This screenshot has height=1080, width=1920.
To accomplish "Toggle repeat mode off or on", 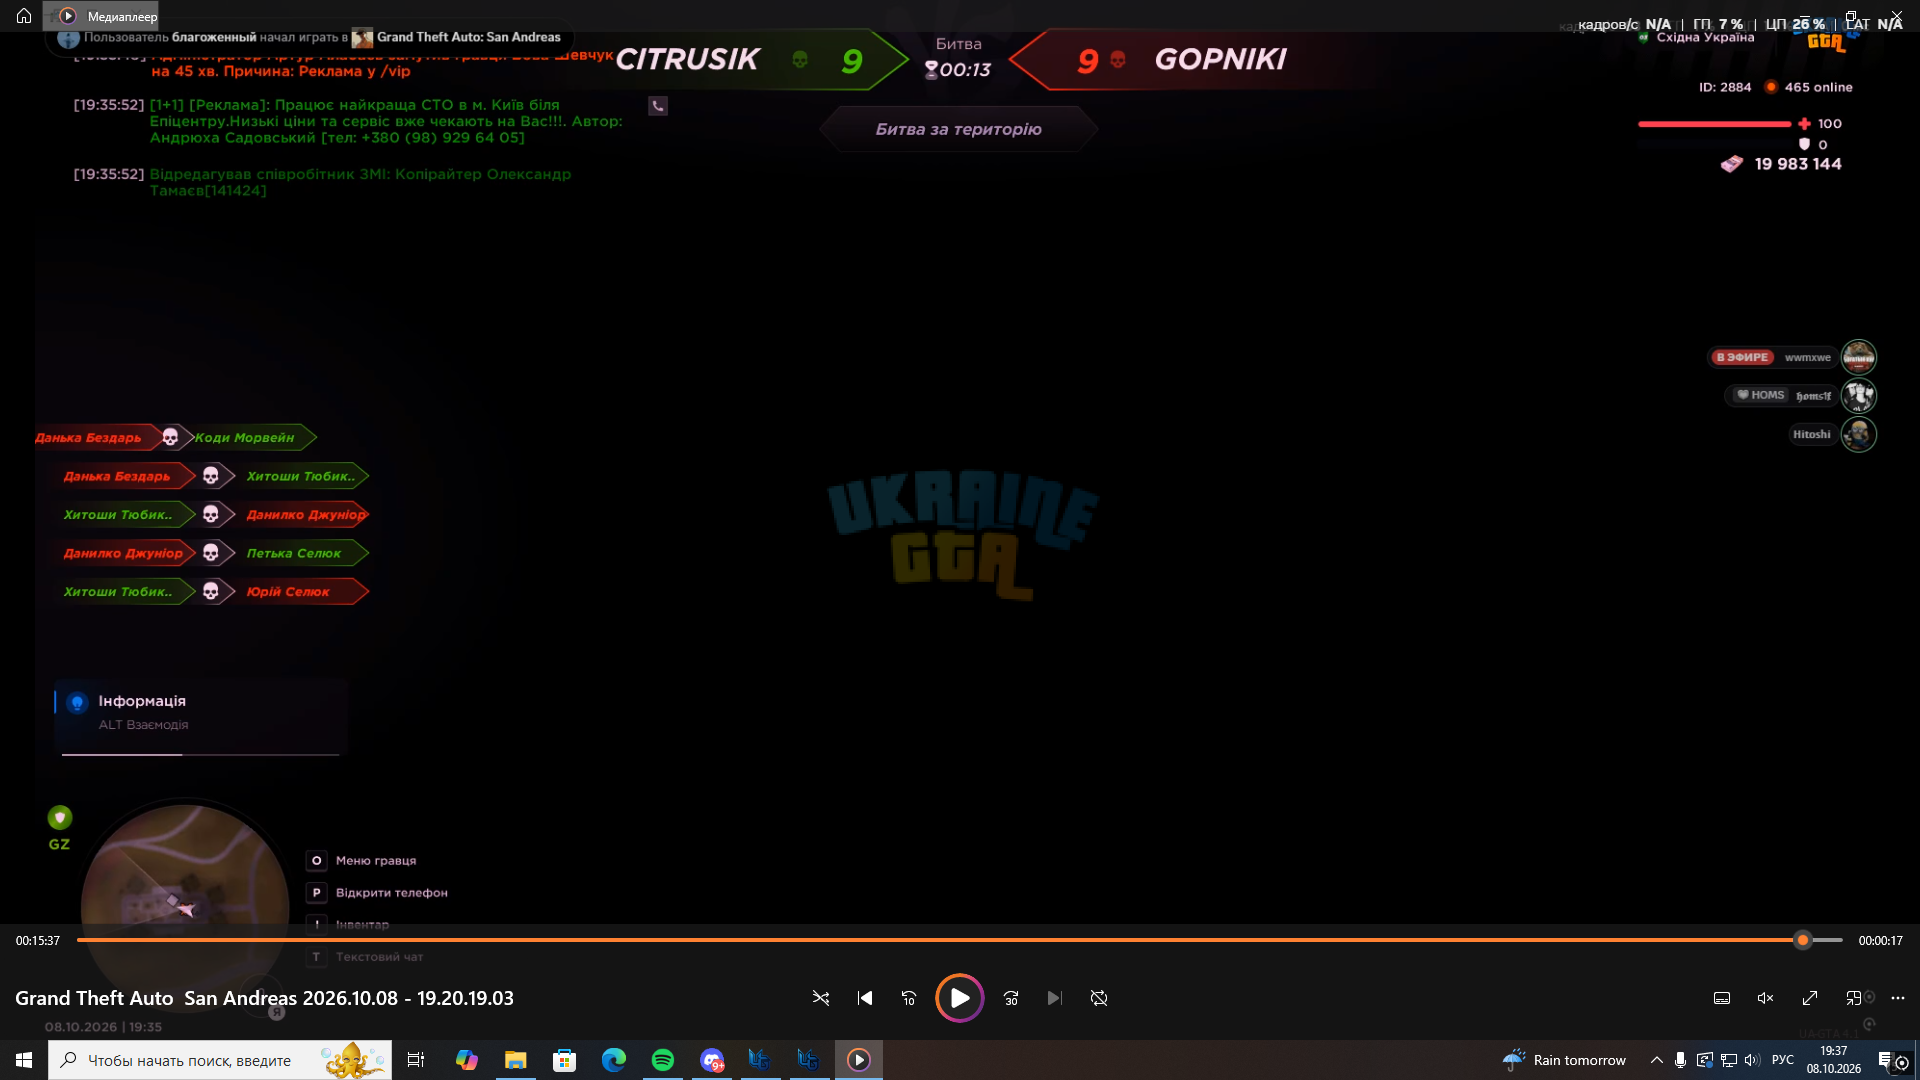I will pos(1099,998).
